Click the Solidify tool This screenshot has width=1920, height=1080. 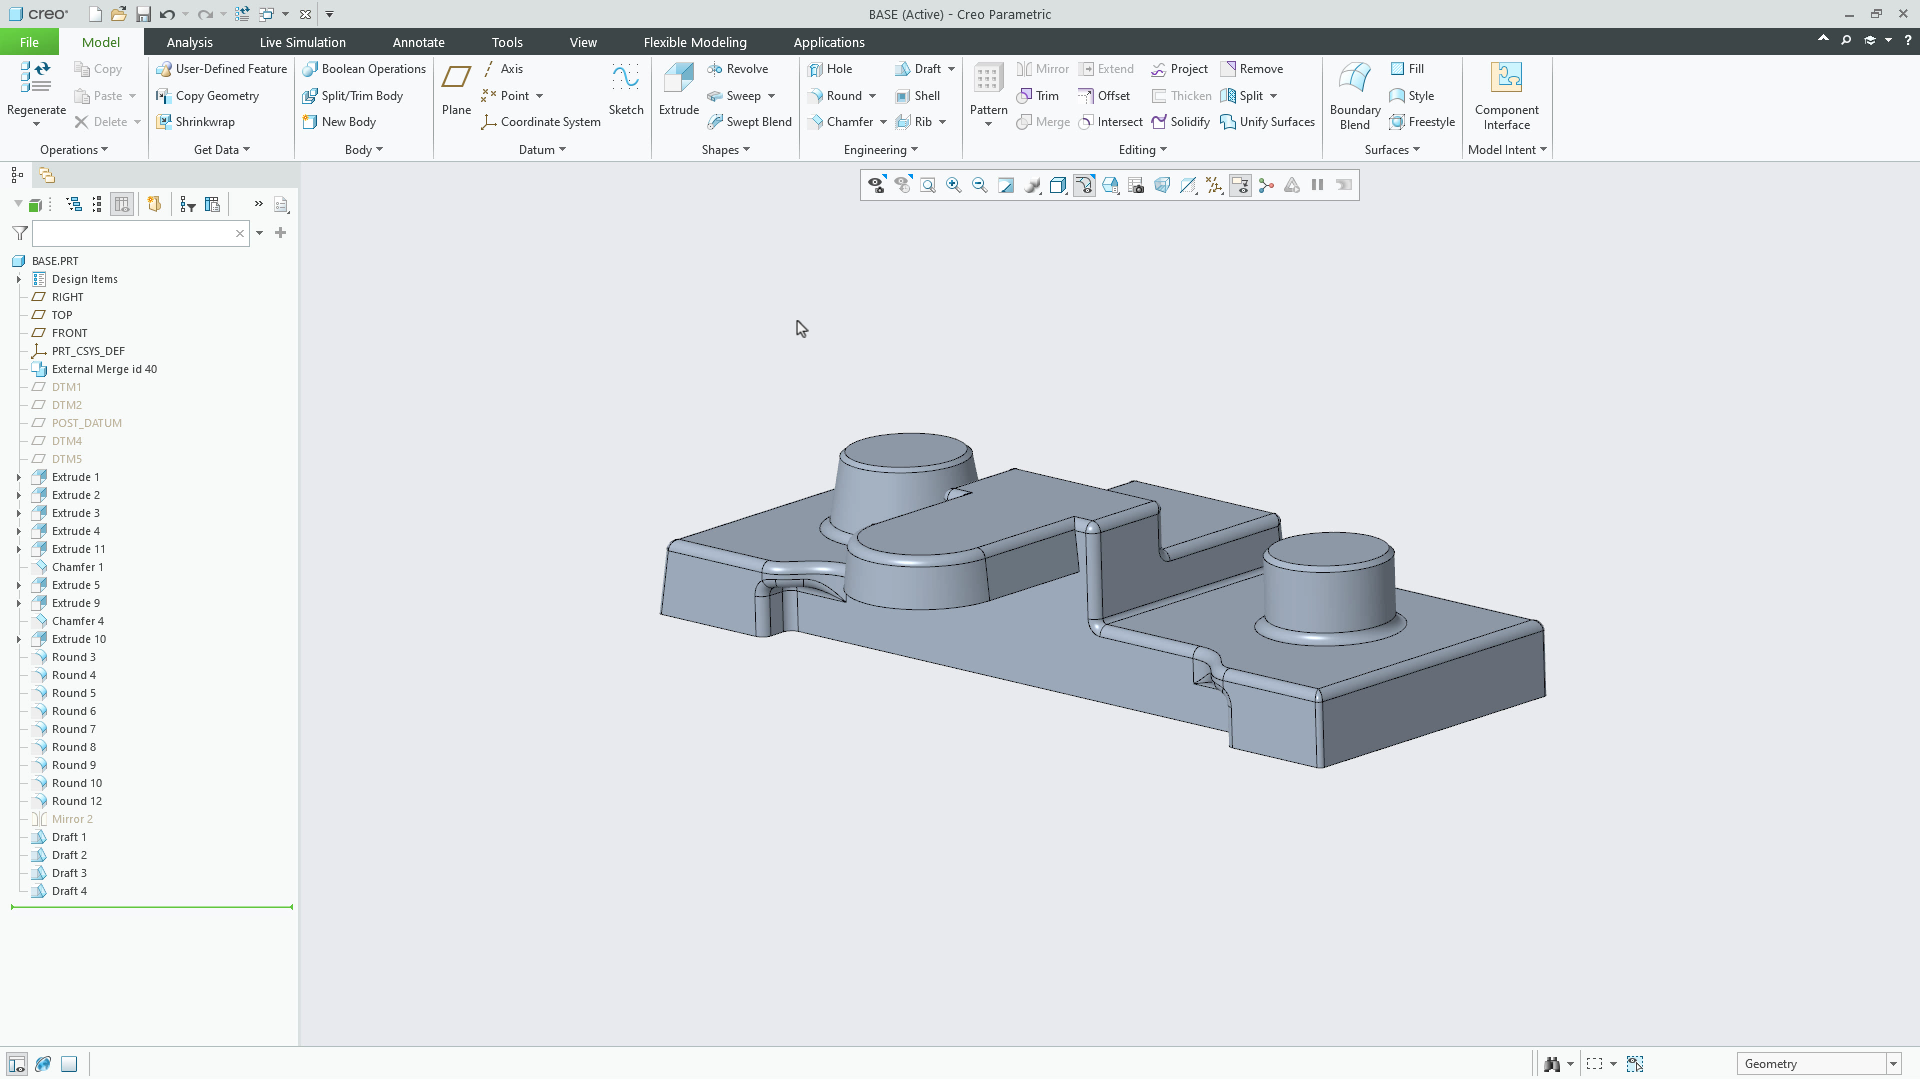(1180, 122)
